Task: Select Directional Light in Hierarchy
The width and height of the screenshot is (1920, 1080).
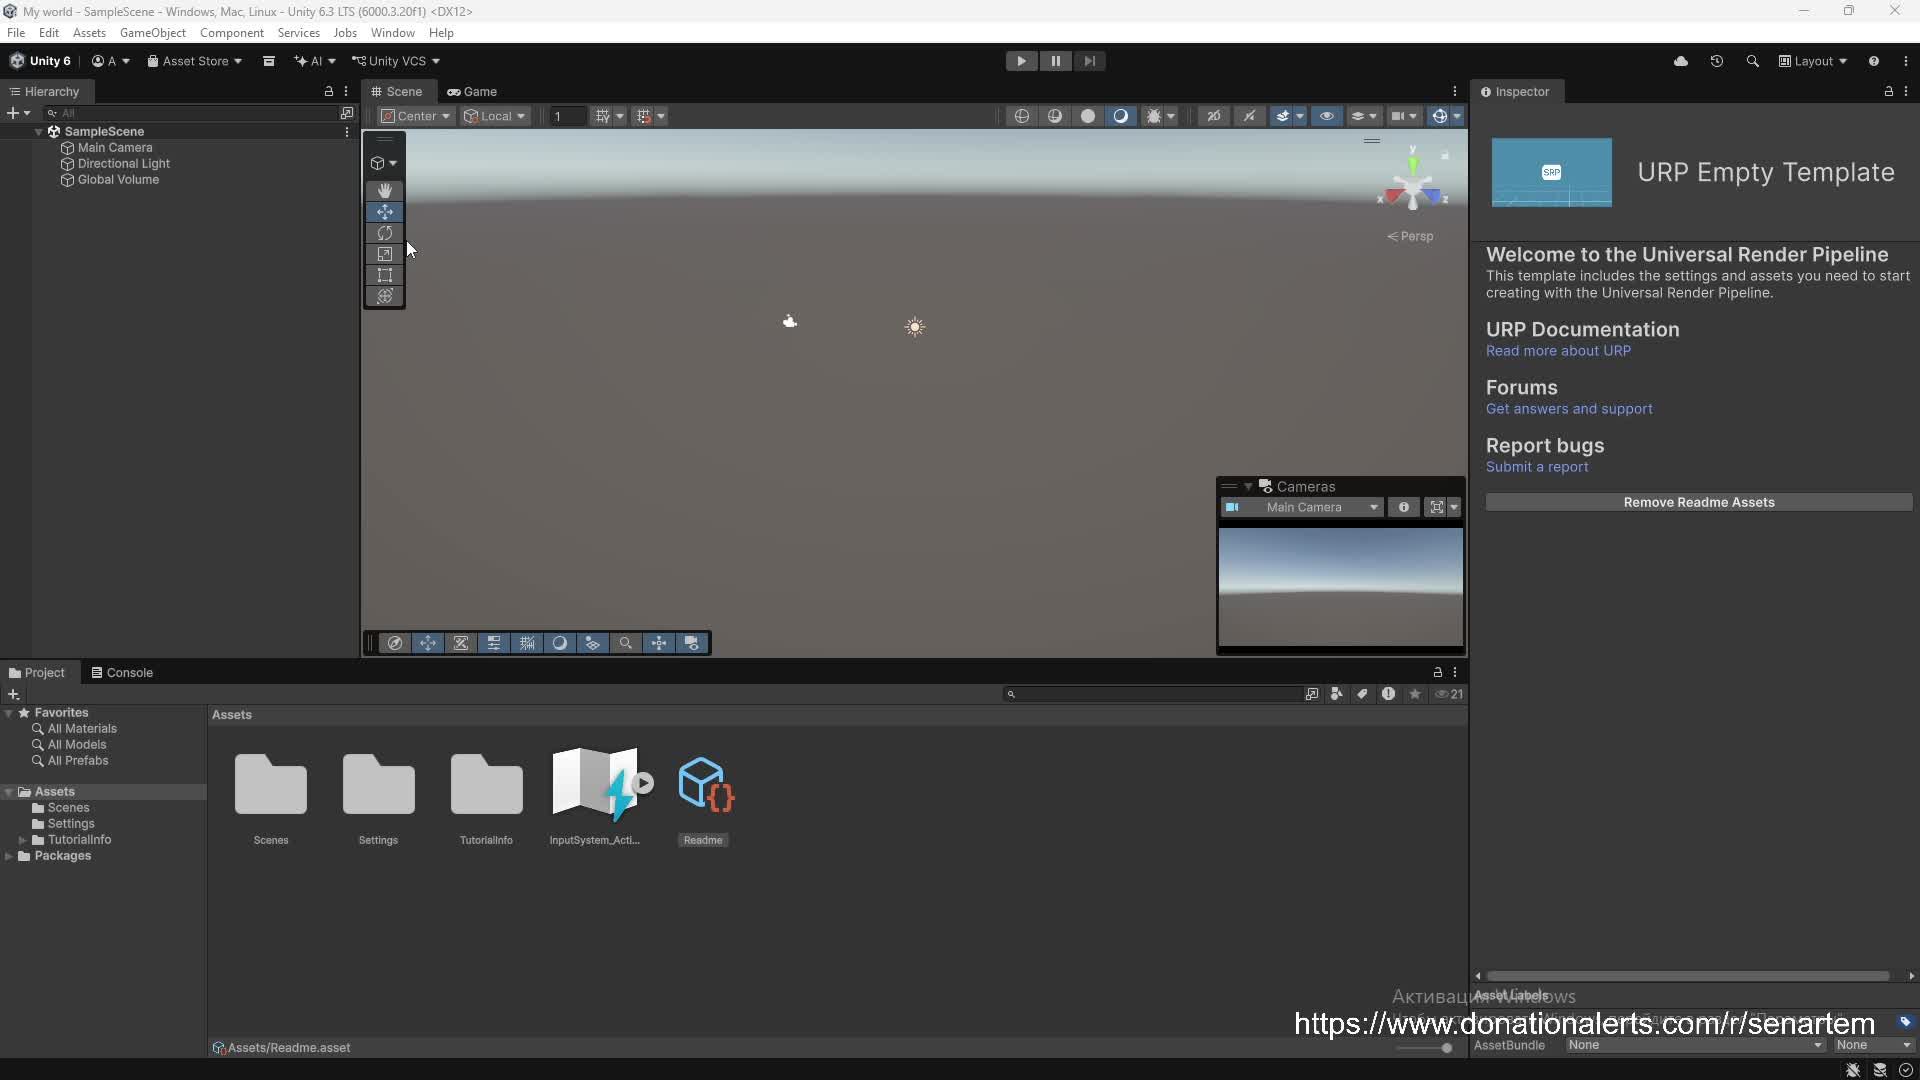Action: (124, 163)
